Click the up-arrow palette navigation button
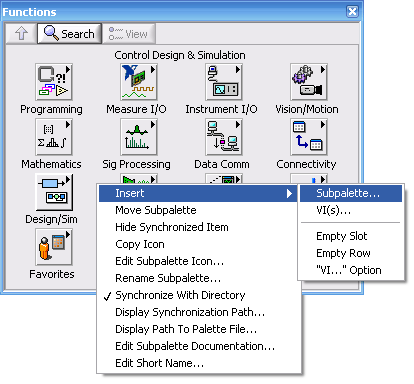Image resolution: width=414 pixels, height=384 pixels. pos(21,33)
